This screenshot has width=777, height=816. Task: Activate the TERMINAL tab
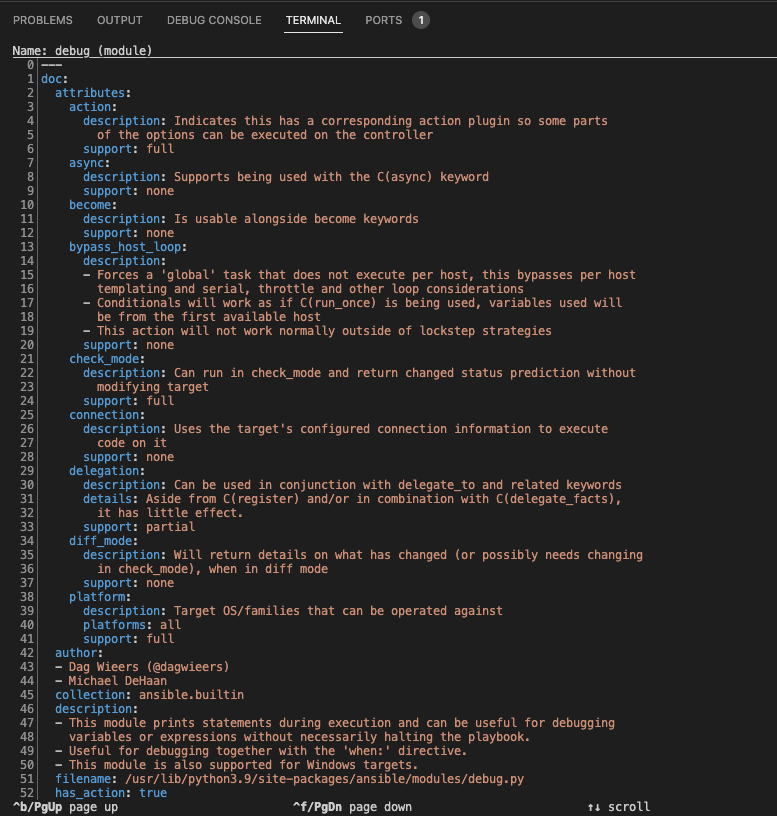coord(313,20)
